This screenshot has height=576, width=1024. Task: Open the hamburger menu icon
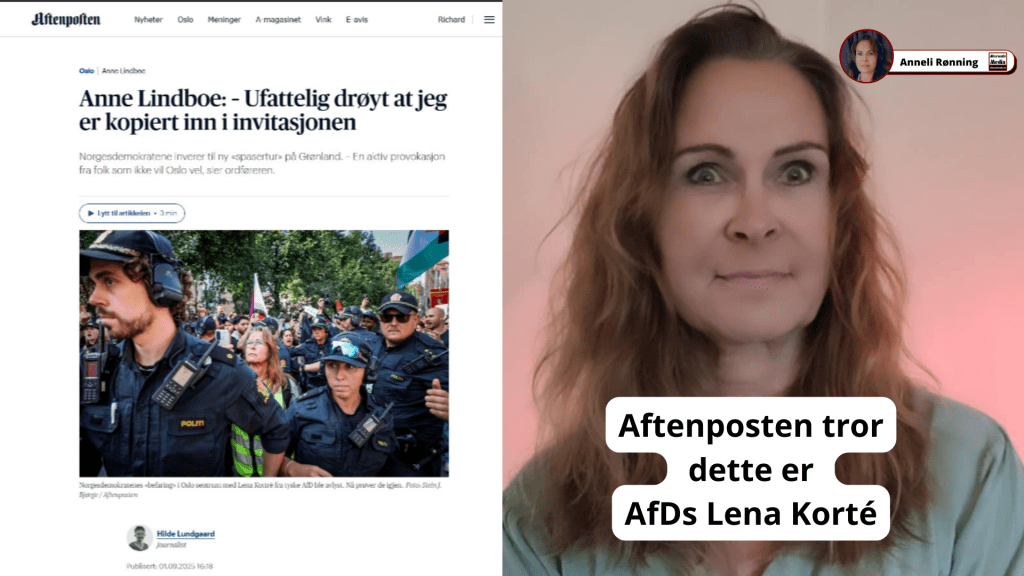pos(489,20)
